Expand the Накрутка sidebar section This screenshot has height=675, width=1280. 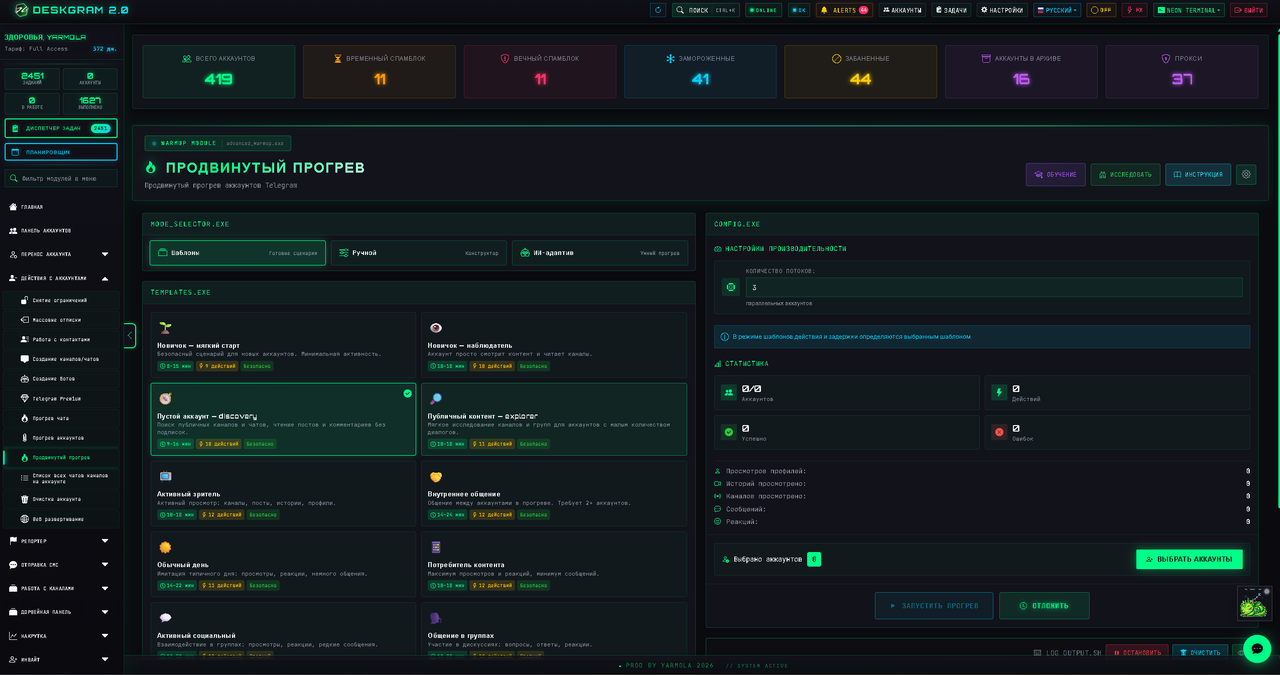pyautogui.click(x=60, y=636)
